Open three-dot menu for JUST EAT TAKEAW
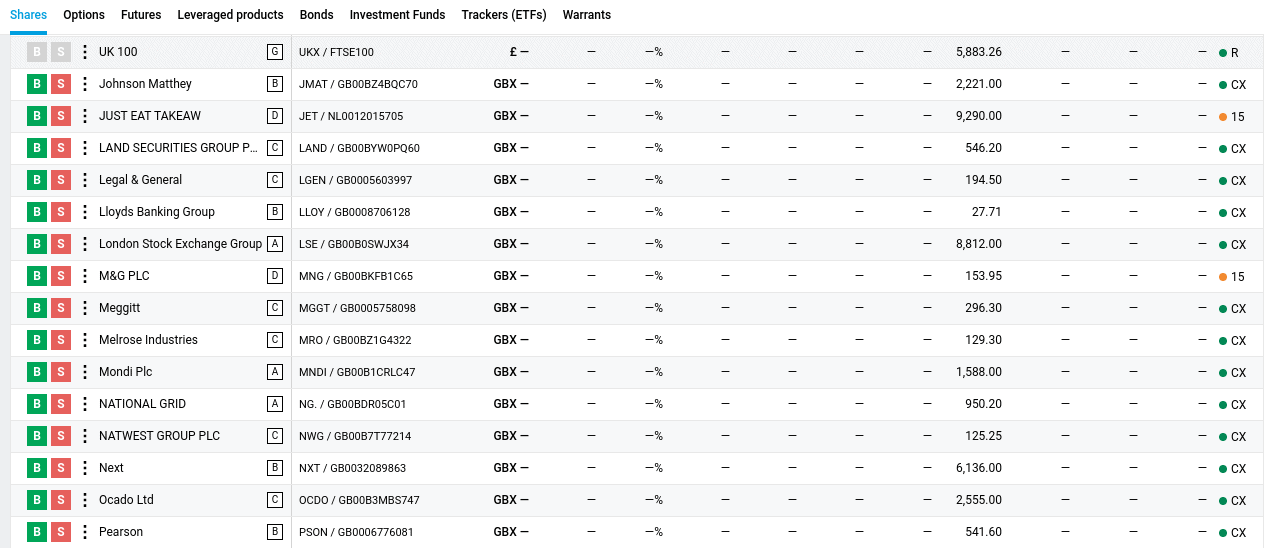Image resolution: width=1264 pixels, height=548 pixels. pos(85,116)
